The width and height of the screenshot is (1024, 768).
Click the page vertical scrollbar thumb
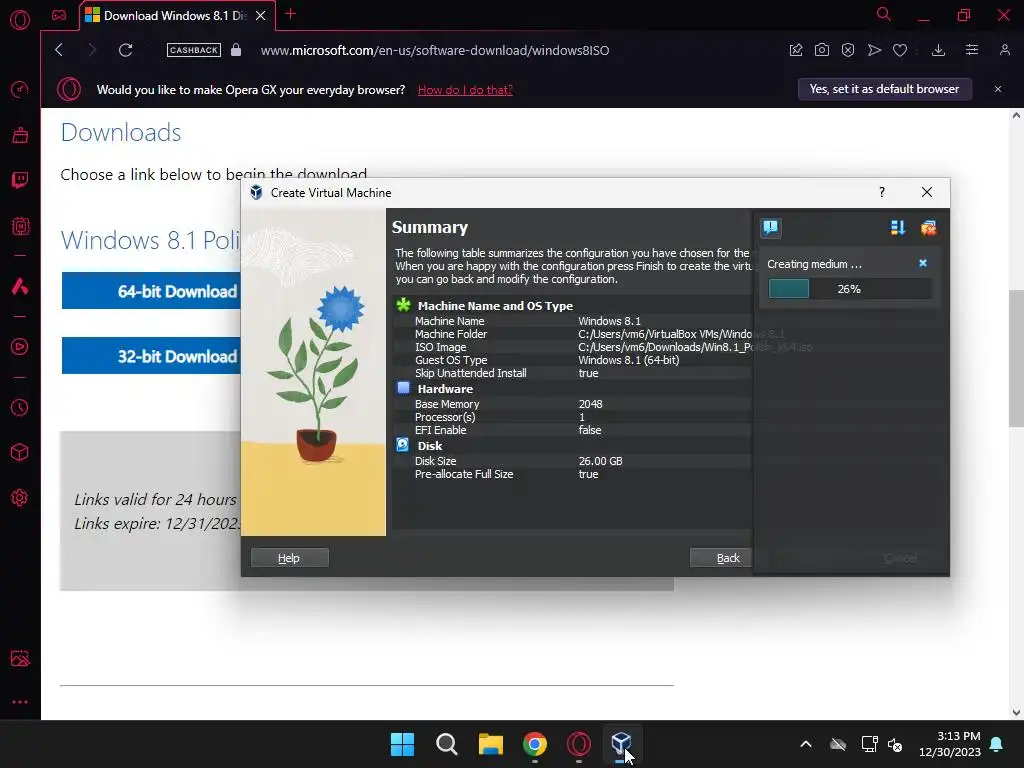[x=1016, y=358]
